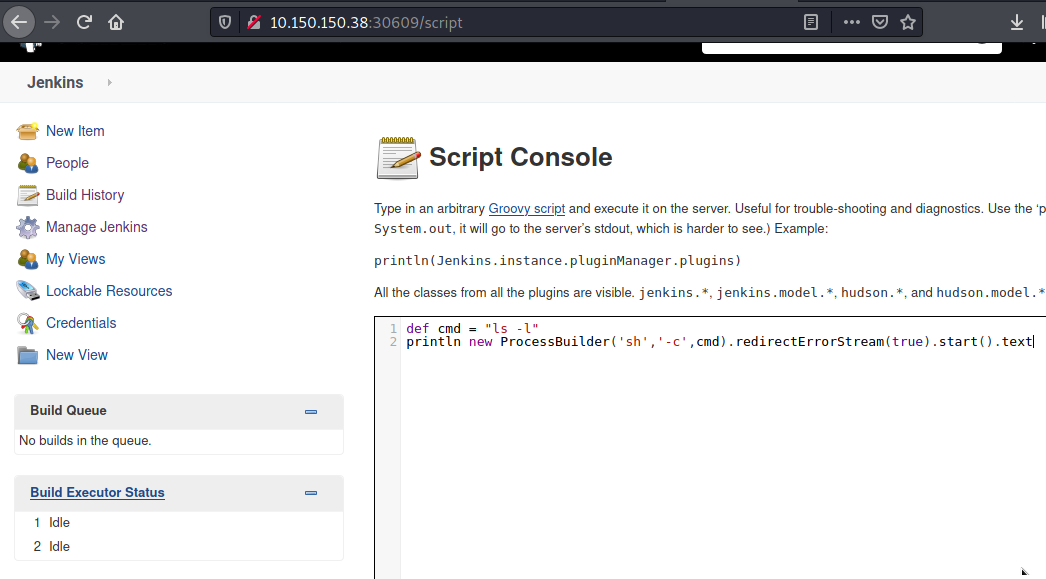Open the Lockable Resources link
The image size is (1046, 579).
tap(109, 291)
